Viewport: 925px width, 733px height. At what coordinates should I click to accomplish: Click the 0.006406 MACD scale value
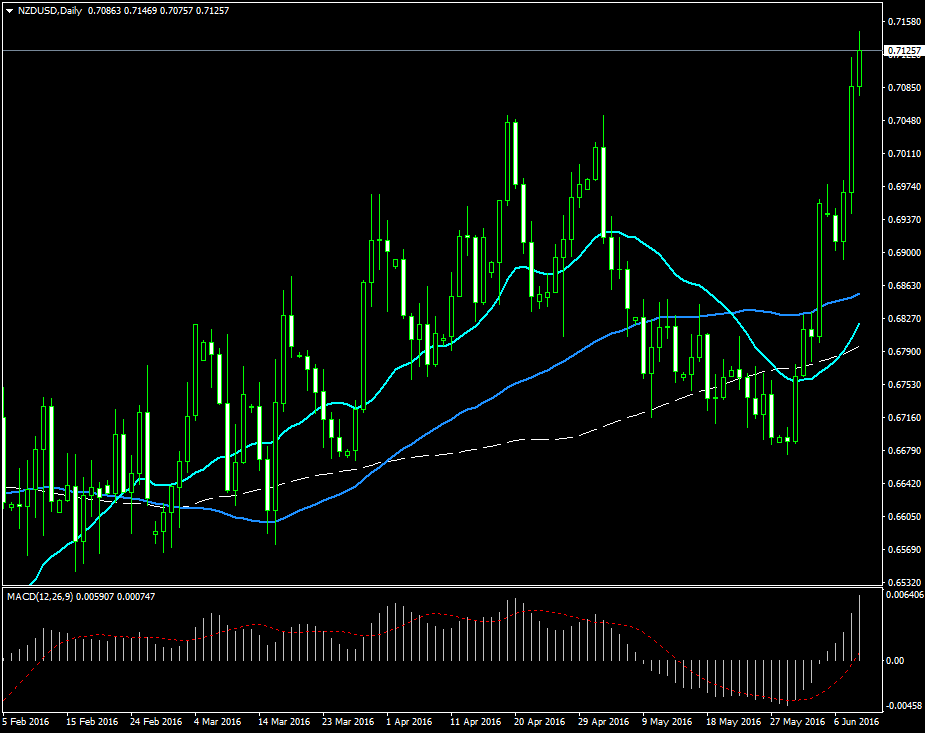click(905, 596)
